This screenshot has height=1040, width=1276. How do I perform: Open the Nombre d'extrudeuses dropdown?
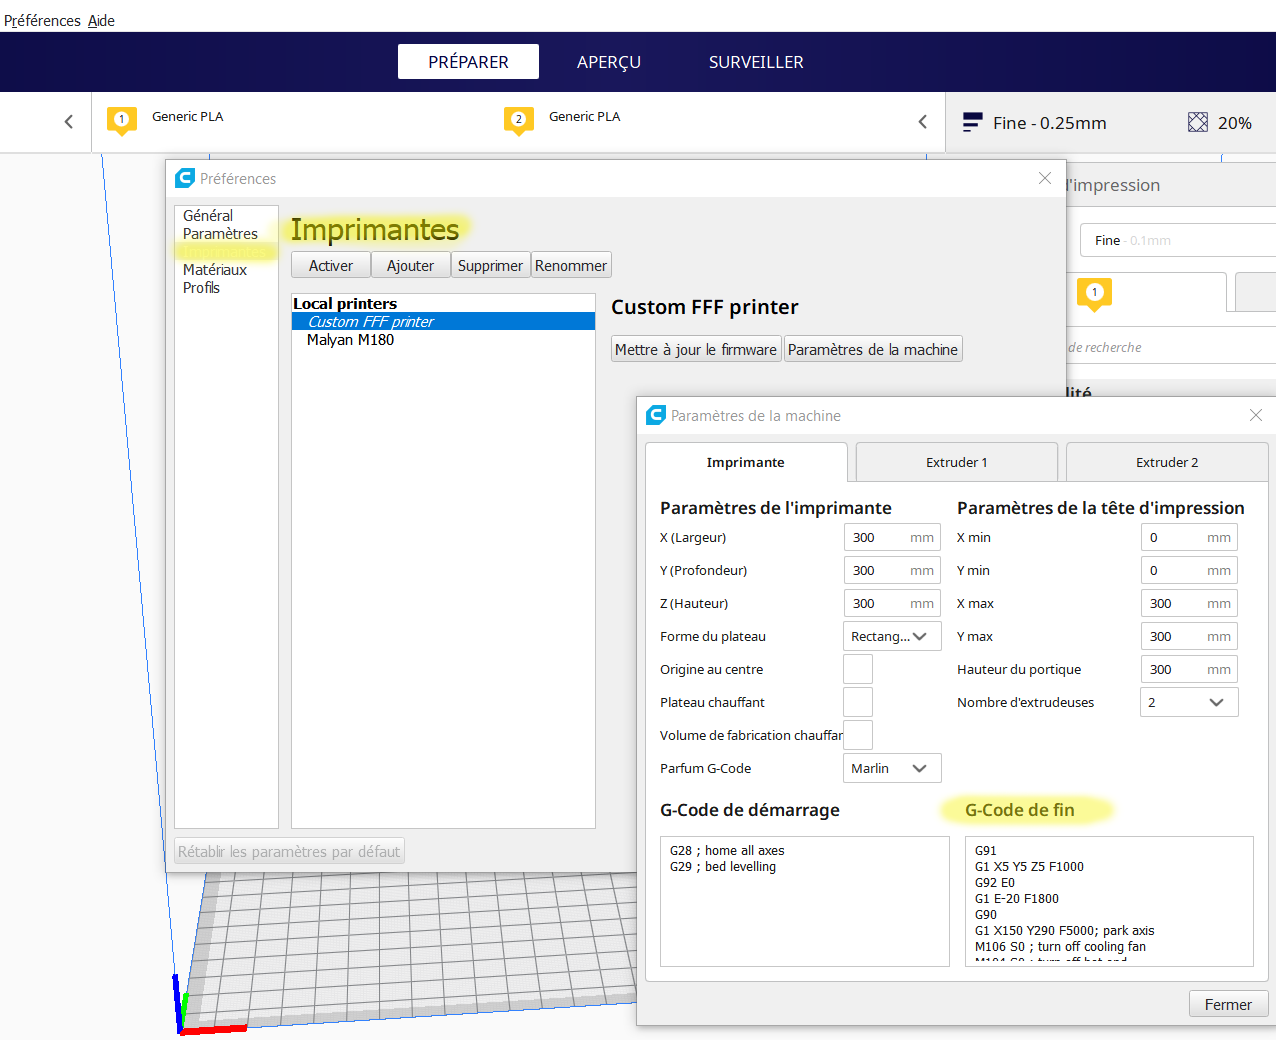(1189, 702)
